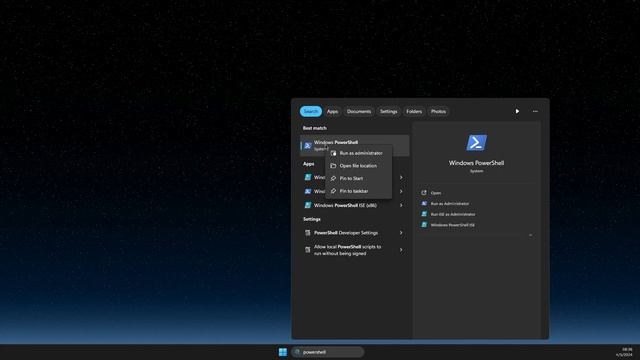
Task: Choose Open file location in context menu
Action: (359, 166)
